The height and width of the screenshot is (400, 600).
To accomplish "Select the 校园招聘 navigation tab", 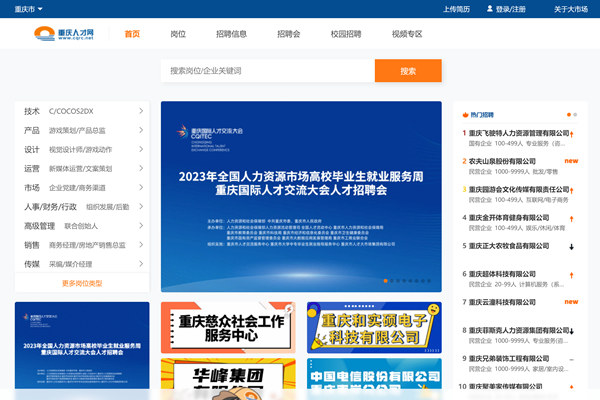I will coord(346,34).
